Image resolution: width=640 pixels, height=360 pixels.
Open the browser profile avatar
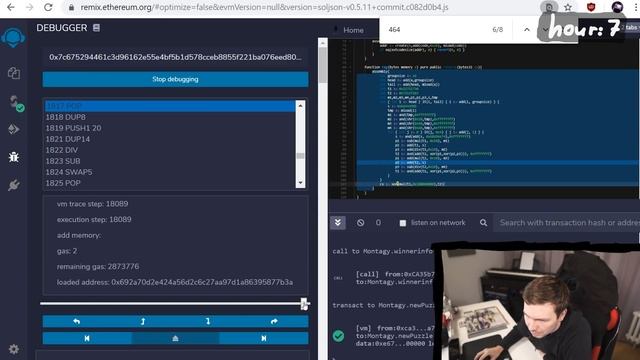[x=617, y=7]
